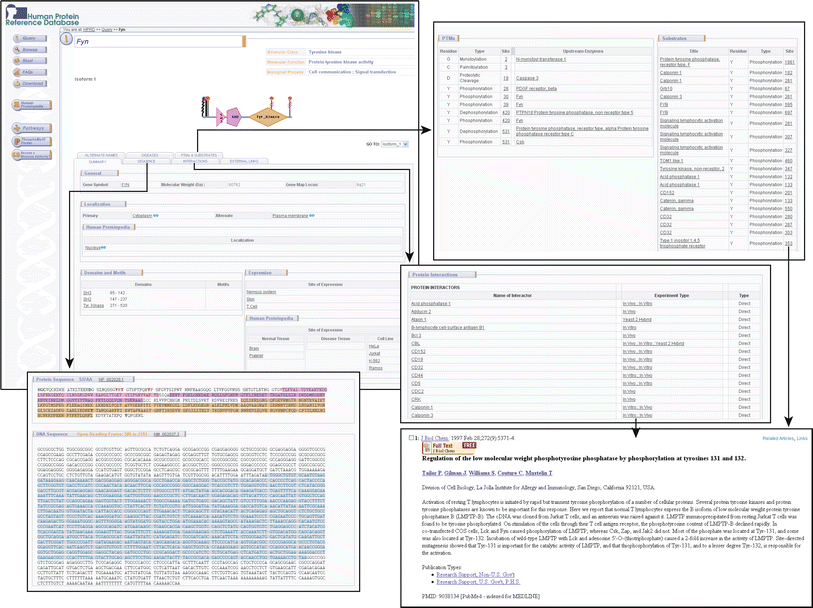Click the Download sidebar button
813x608 pixels.
click(27, 84)
